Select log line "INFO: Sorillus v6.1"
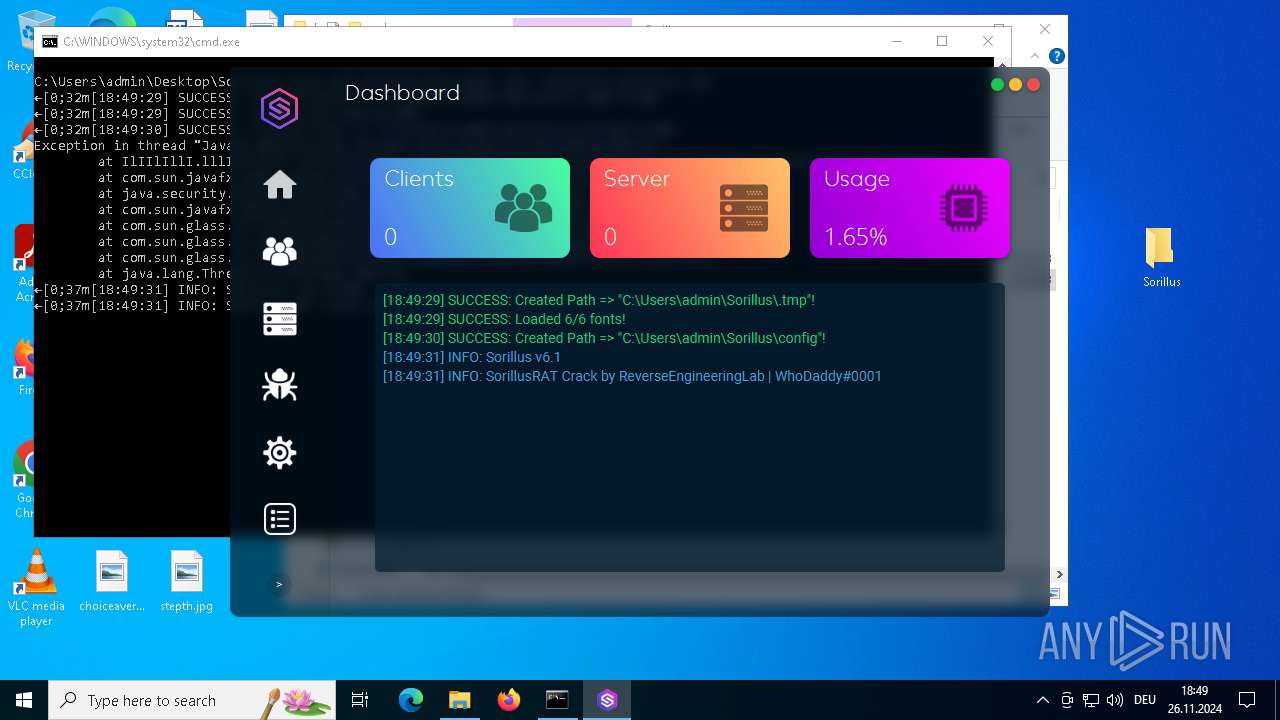Screen dimensions: 1280x720 click(x=472, y=357)
